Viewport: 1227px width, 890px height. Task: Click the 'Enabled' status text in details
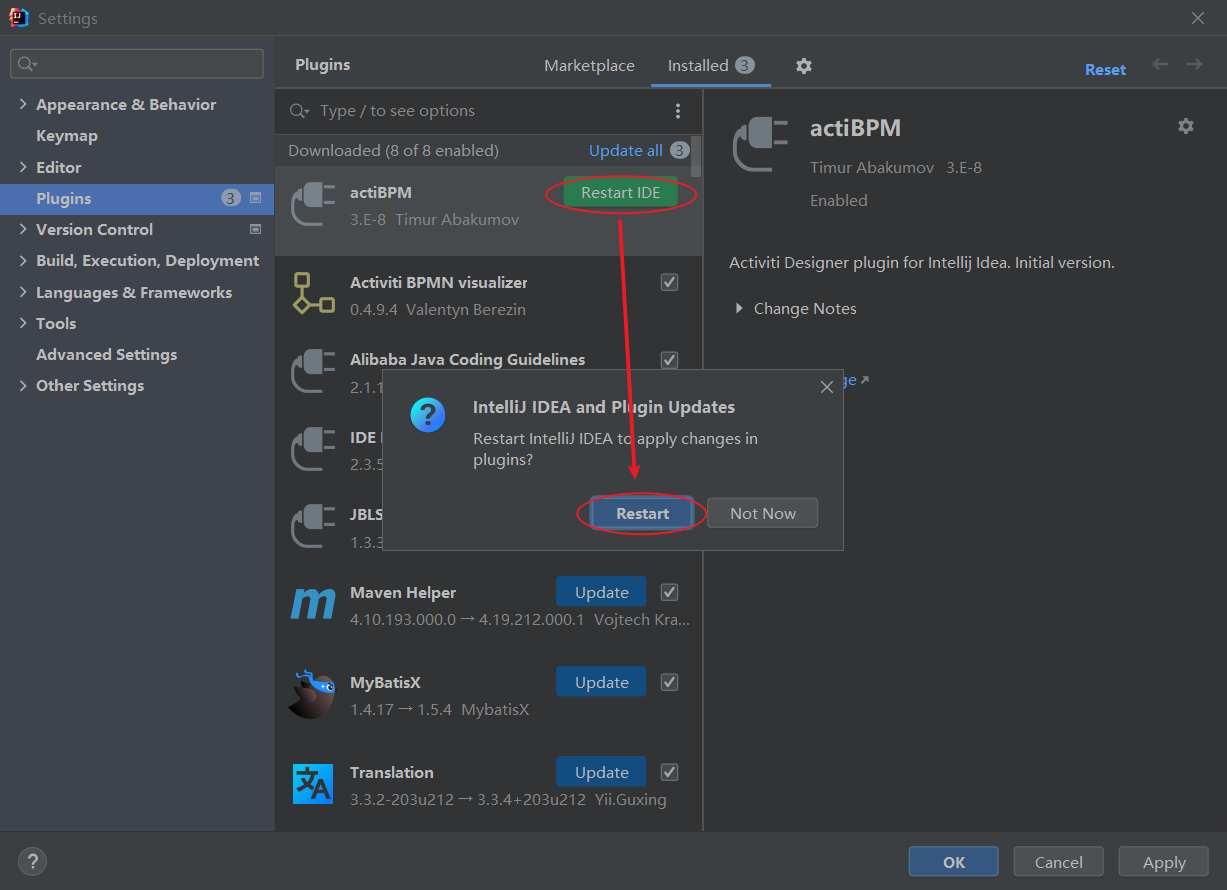838,200
